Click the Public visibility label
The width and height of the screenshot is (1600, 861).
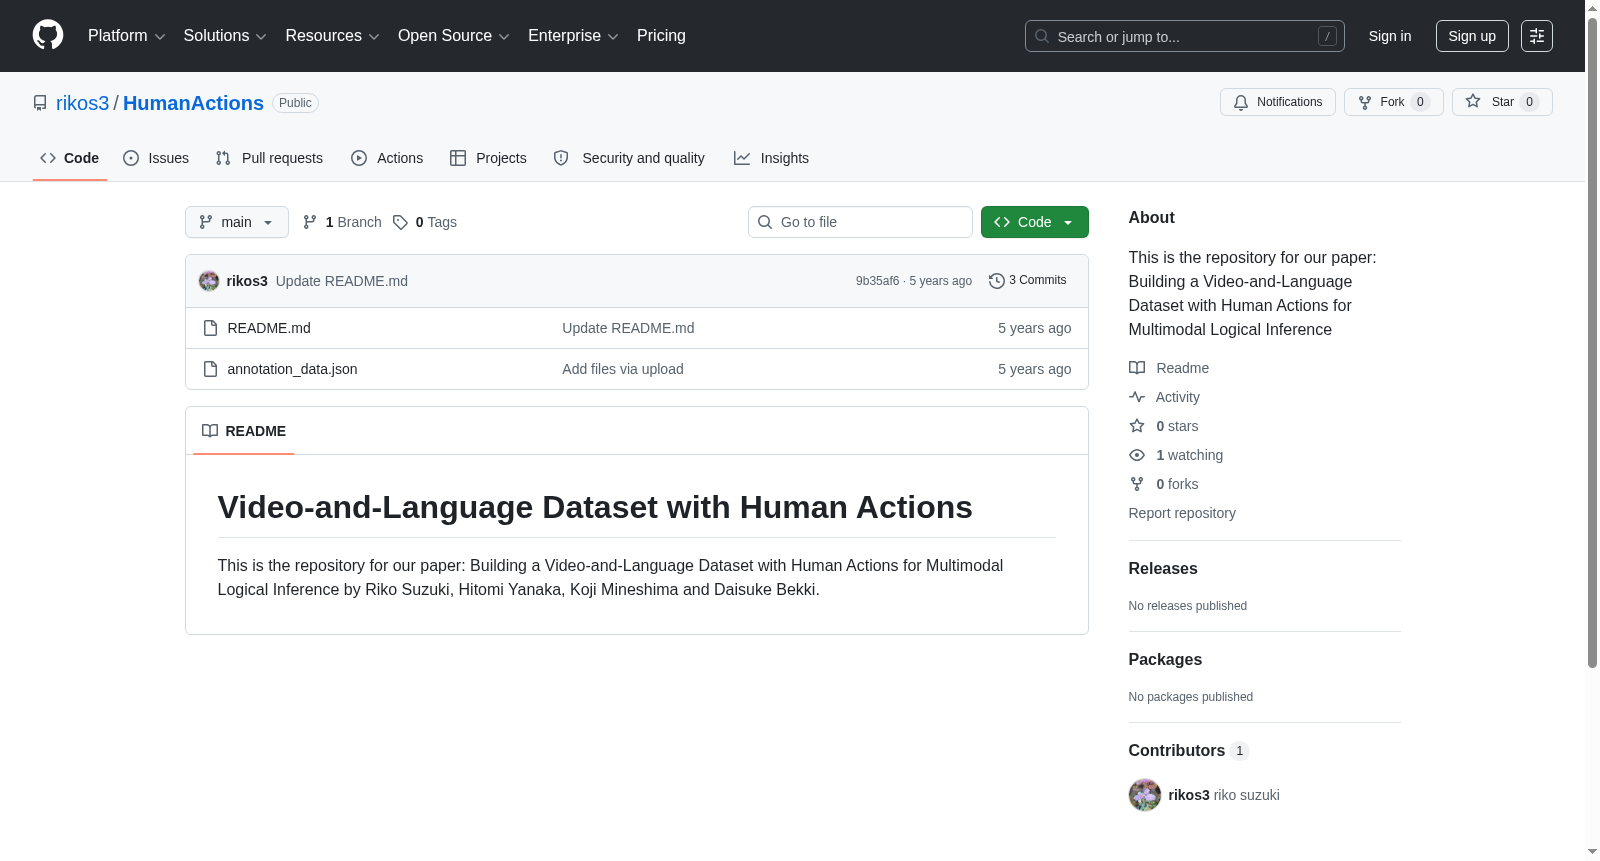pos(295,103)
